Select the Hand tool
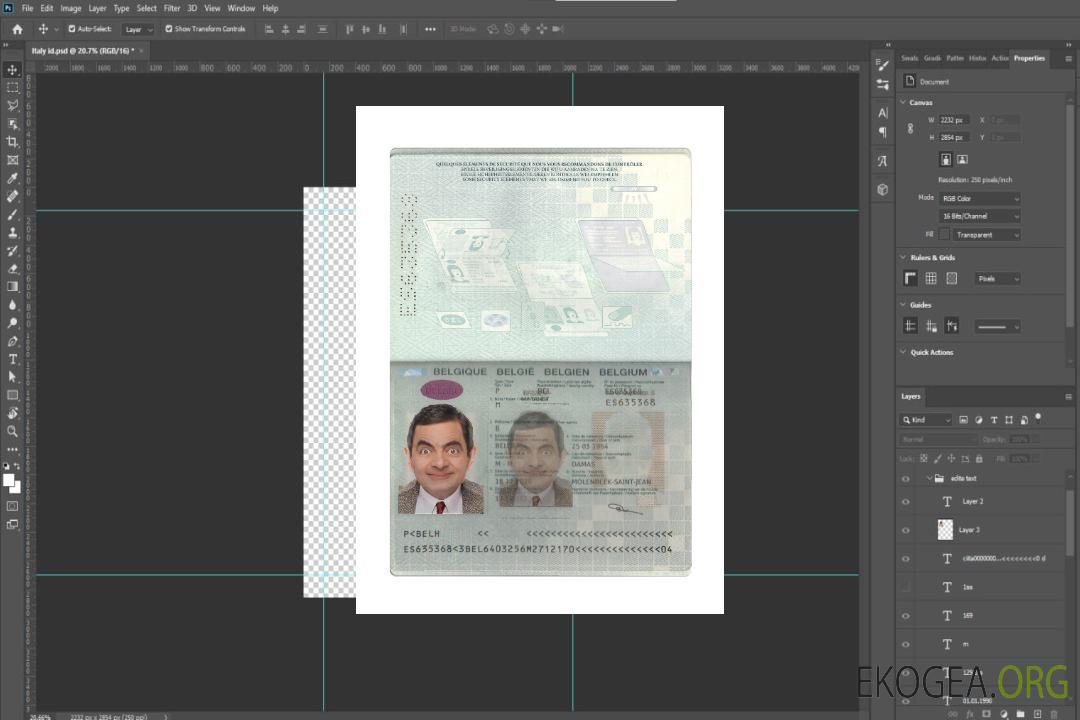Viewport: 1080px width, 720px height. click(x=12, y=413)
